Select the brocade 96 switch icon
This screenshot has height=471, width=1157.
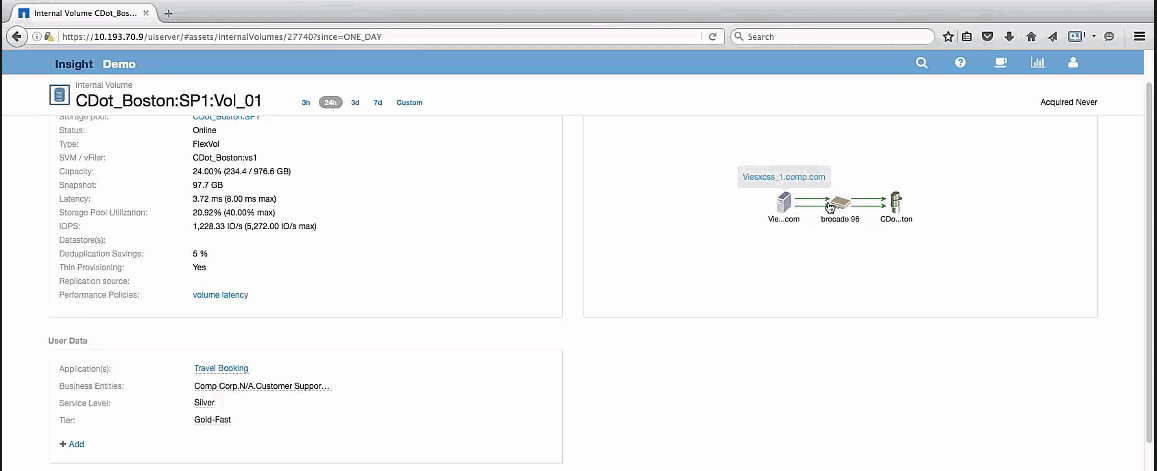[840, 203]
